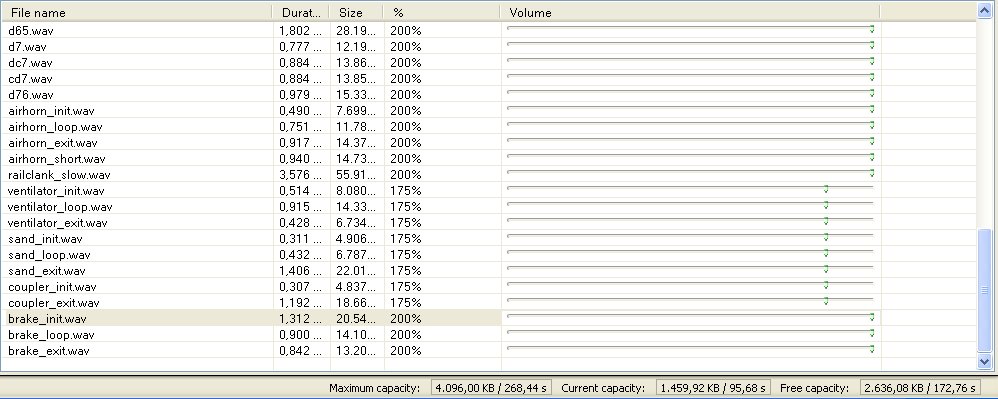Image resolution: width=998 pixels, height=399 pixels.
Task: Click the scrollbar up arrow
Action: 984,10
